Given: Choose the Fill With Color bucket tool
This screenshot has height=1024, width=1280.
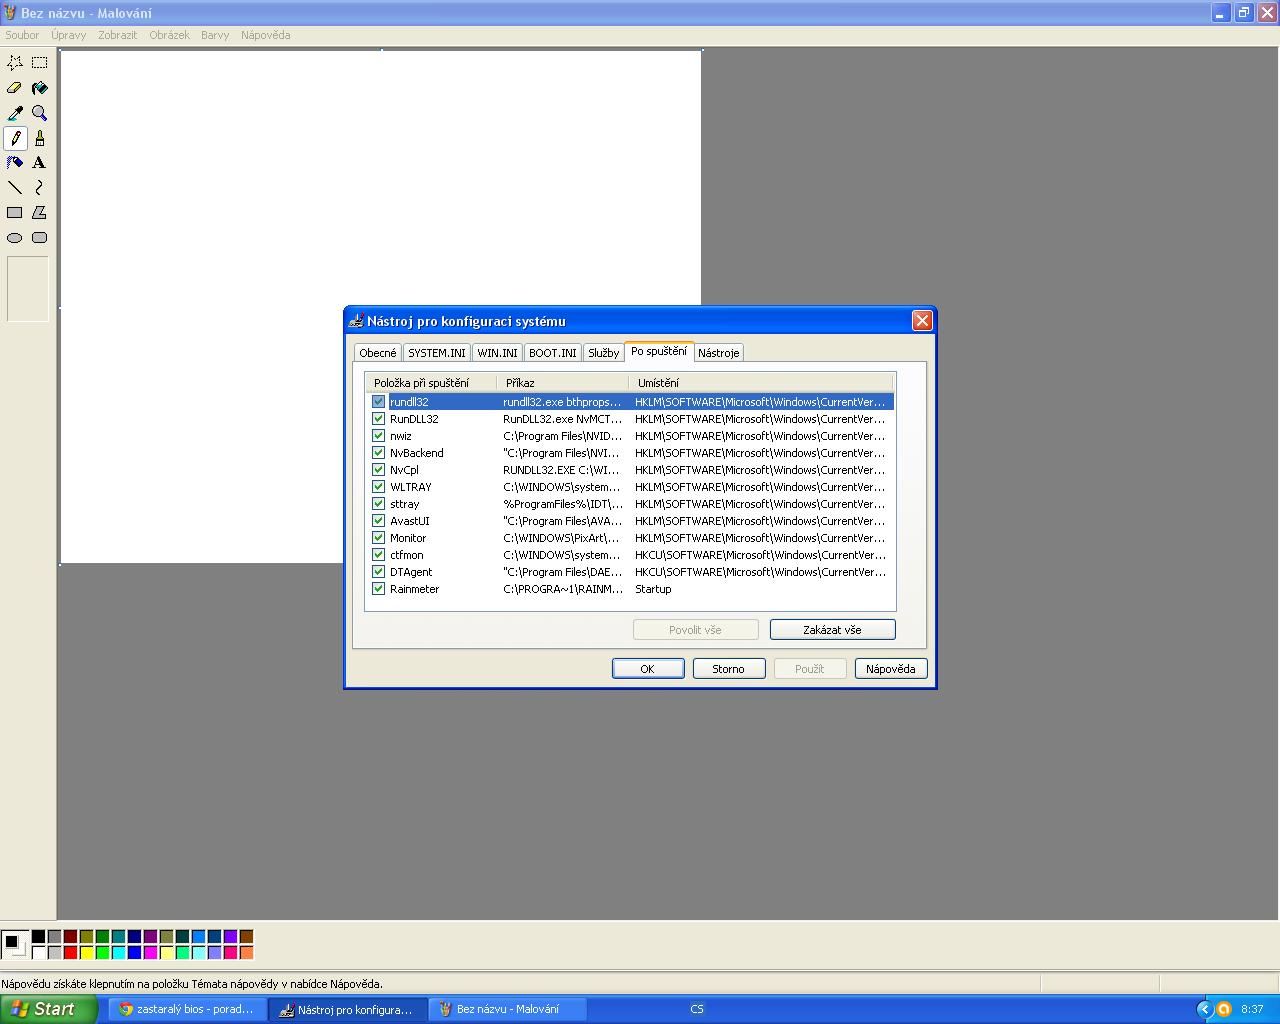Looking at the screenshot, I should tap(40, 88).
